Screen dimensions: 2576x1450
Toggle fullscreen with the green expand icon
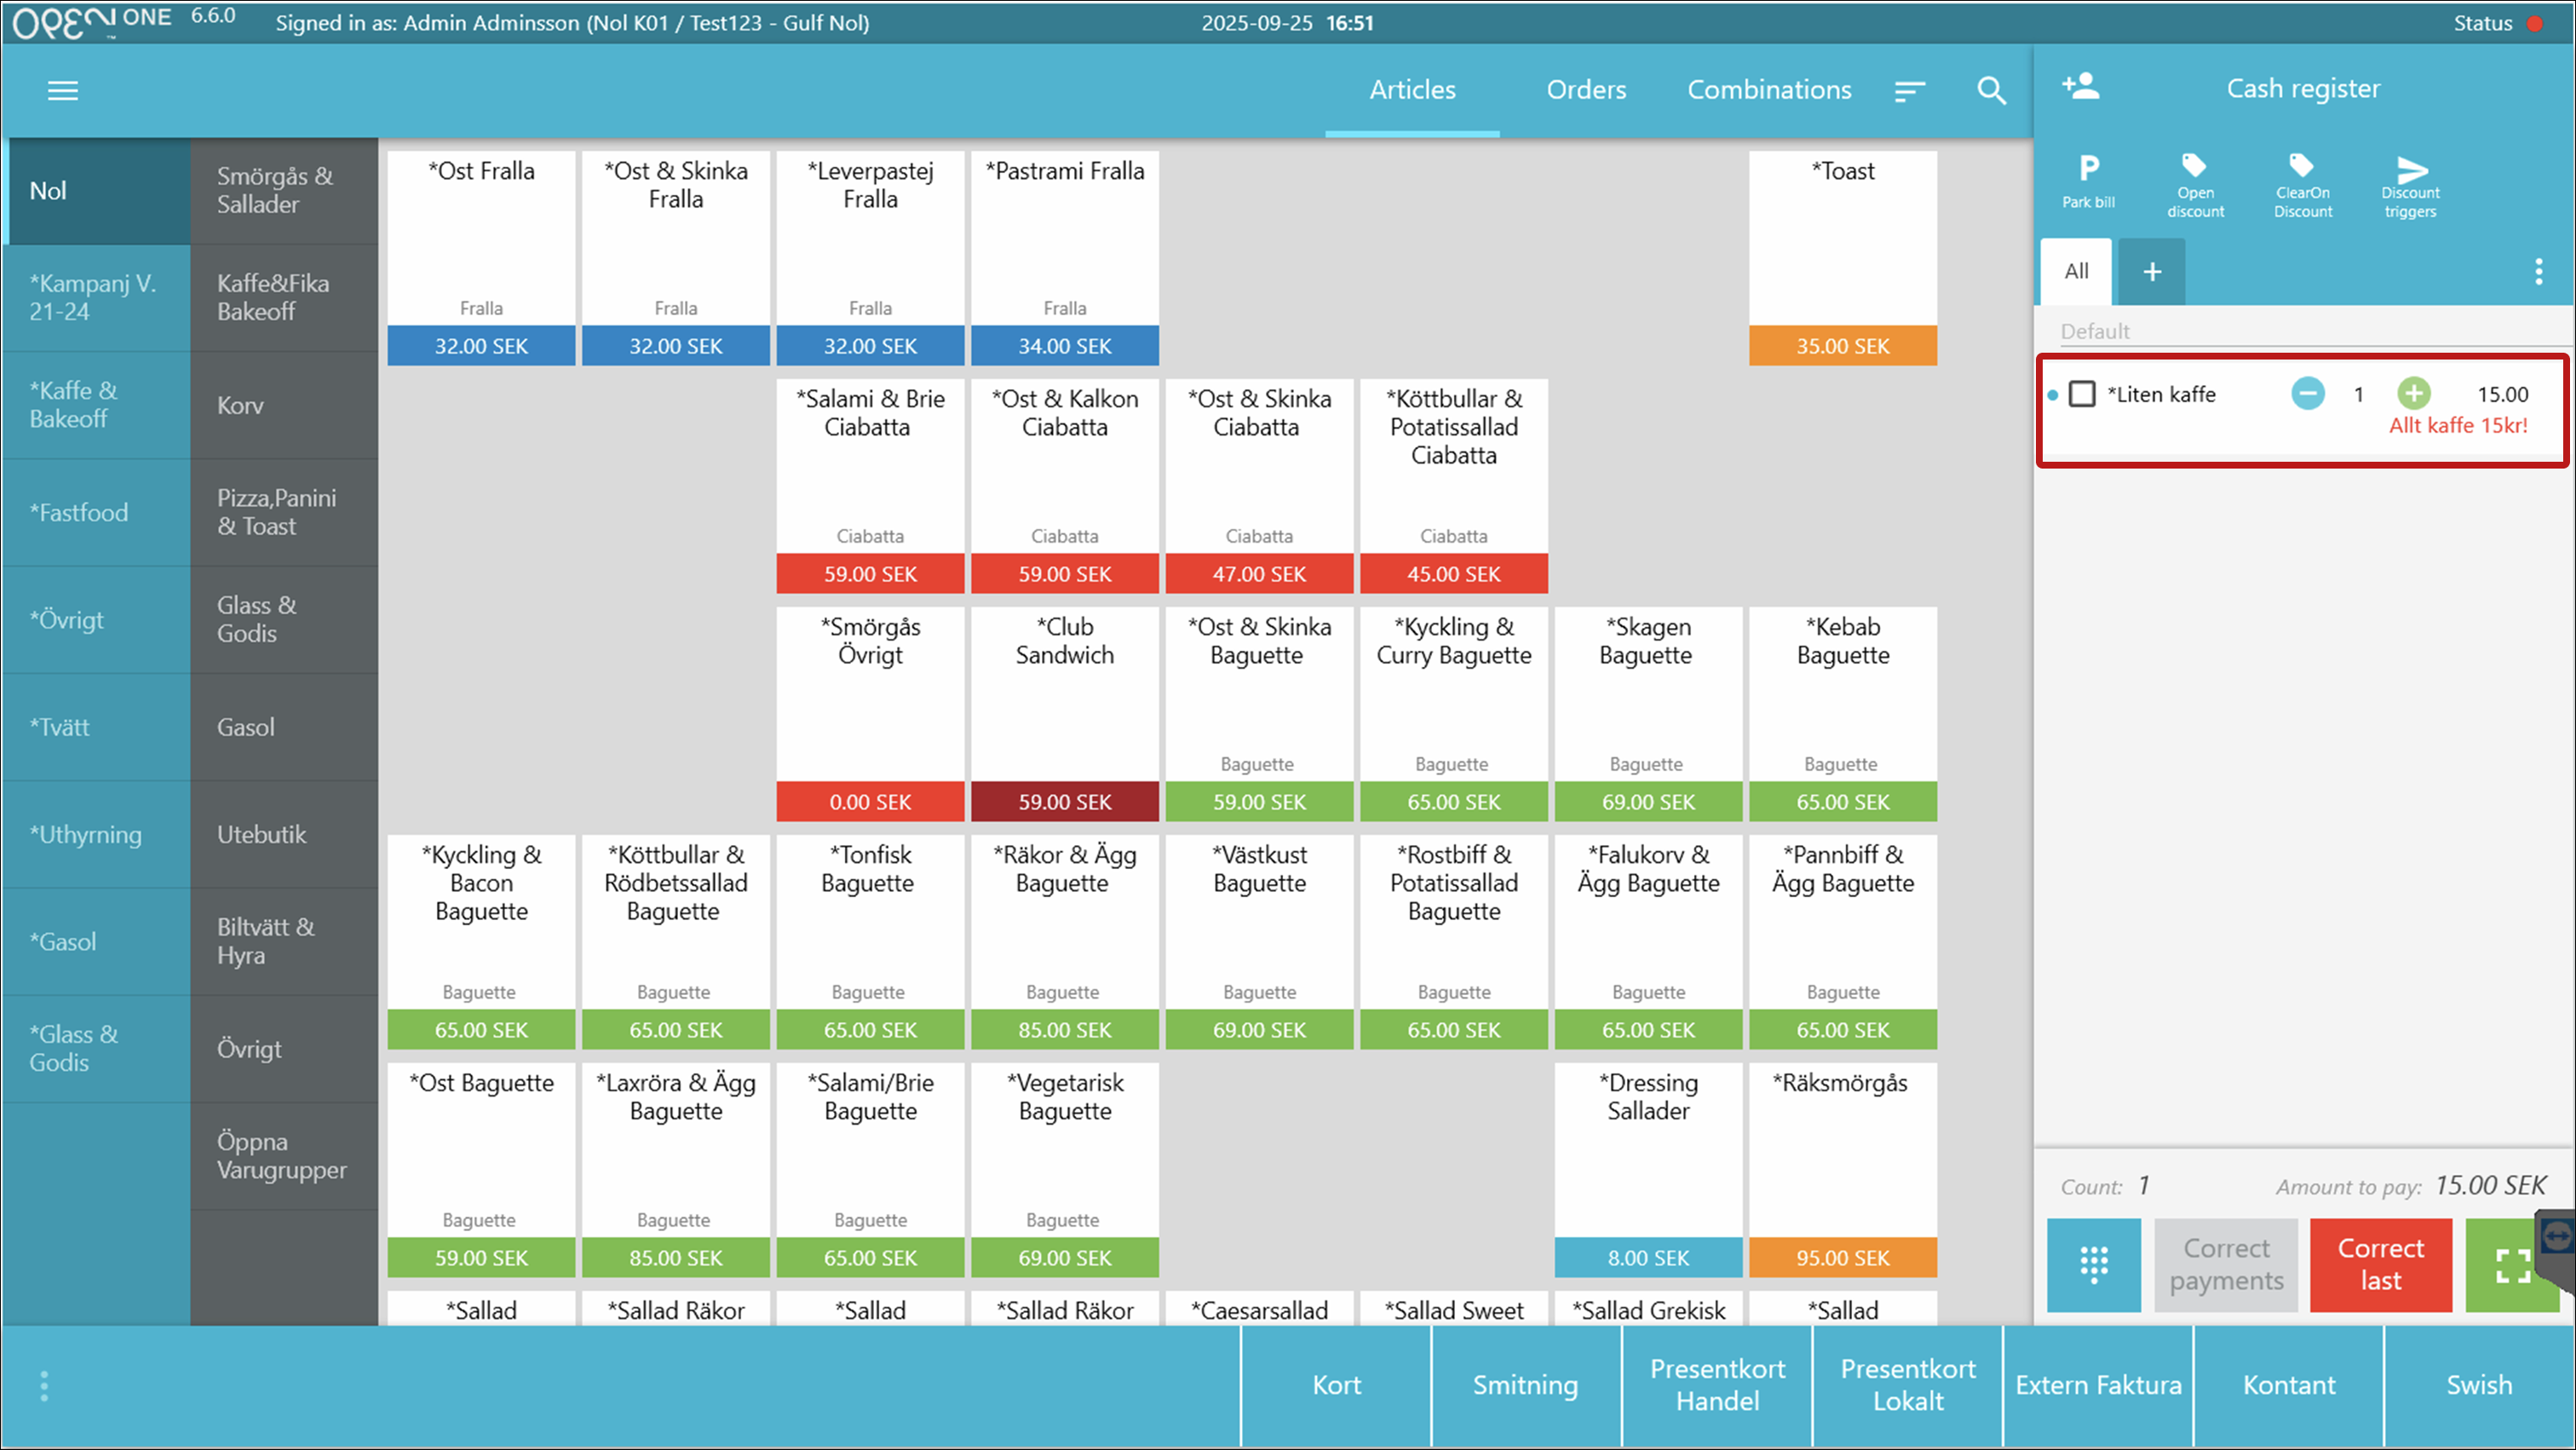click(2511, 1265)
